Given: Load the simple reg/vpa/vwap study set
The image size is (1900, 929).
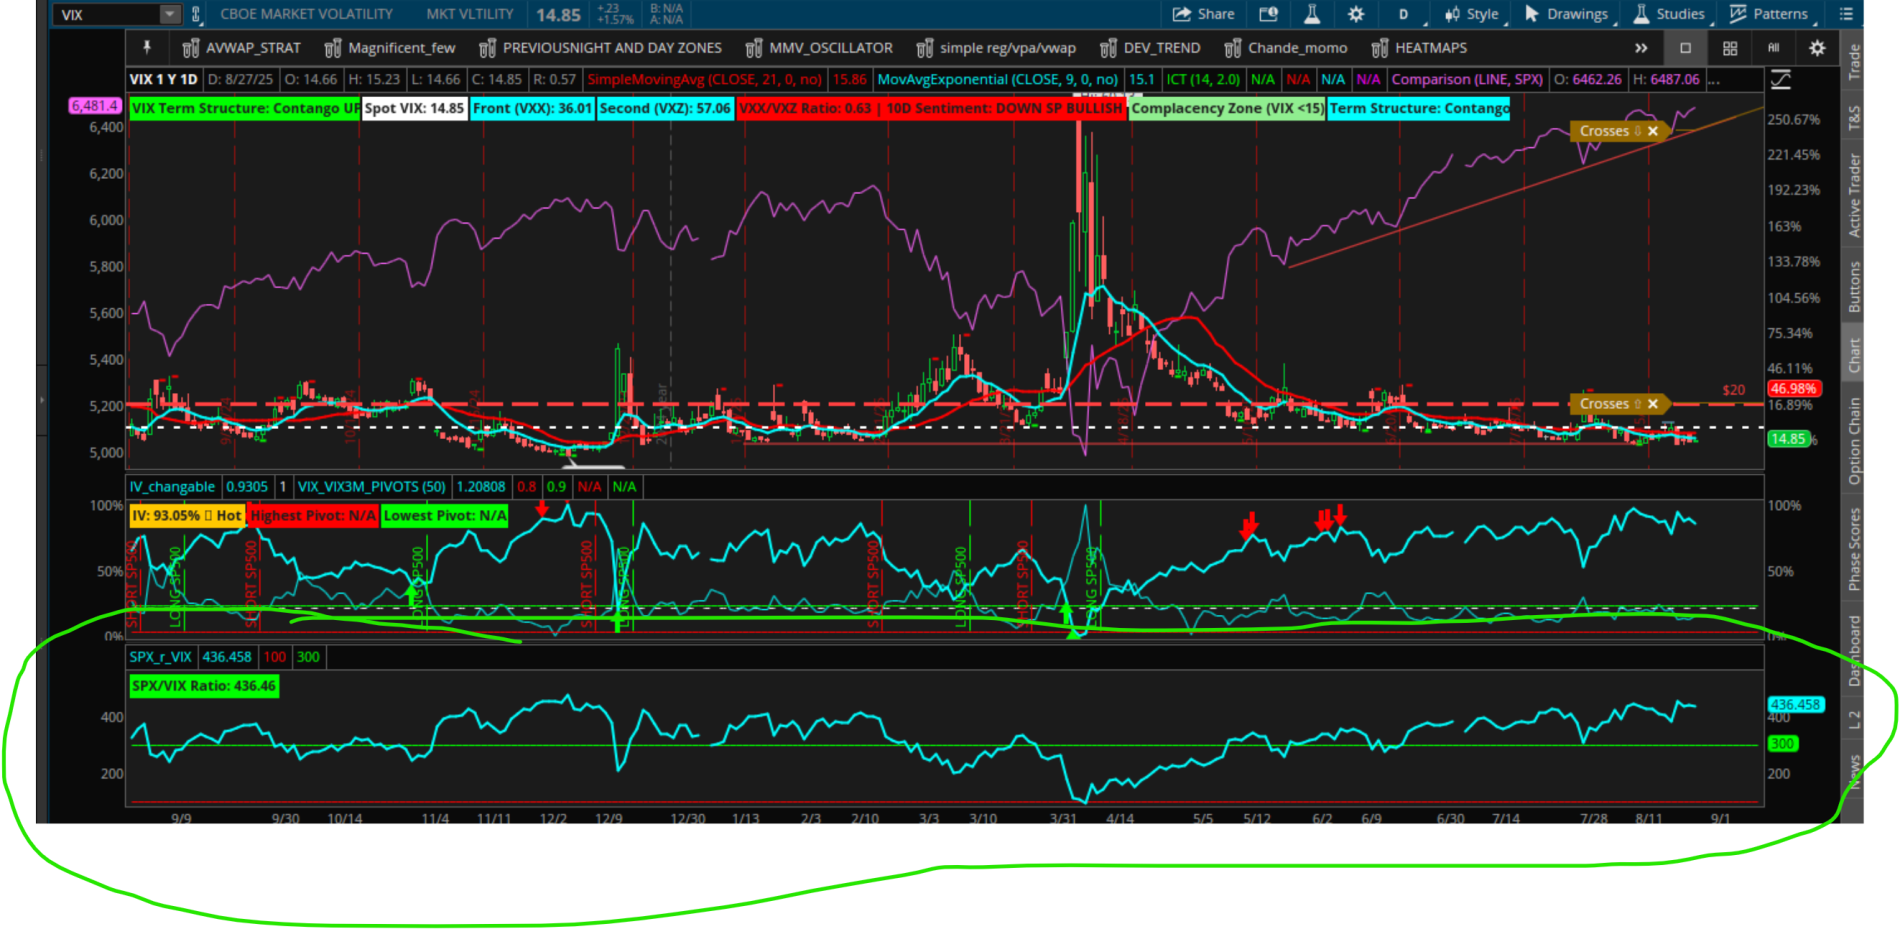Looking at the screenshot, I should pyautogui.click(x=996, y=48).
